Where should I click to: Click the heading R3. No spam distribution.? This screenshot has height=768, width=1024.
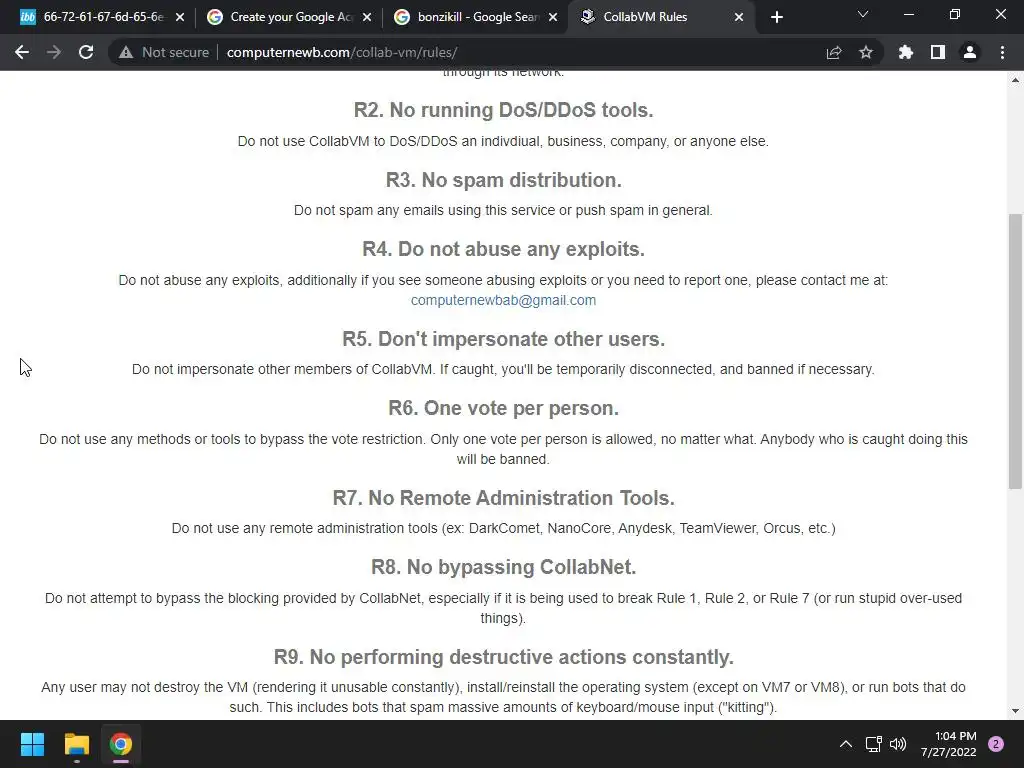click(503, 180)
